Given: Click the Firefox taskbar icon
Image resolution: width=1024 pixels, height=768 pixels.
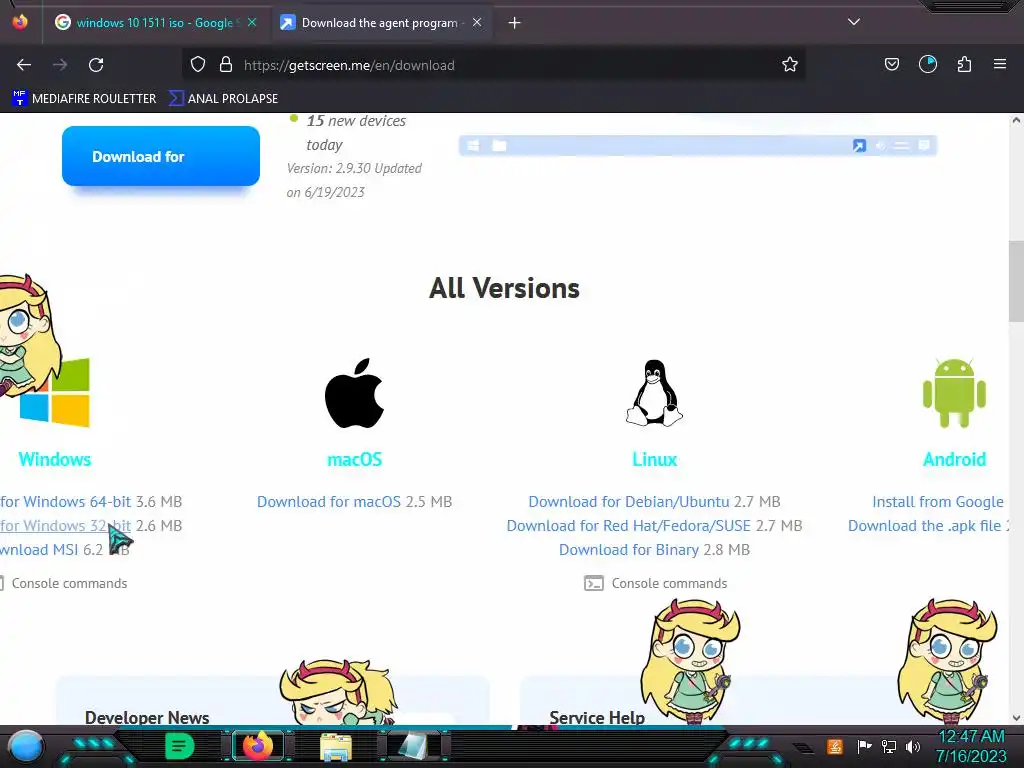Looking at the screenshot, I should coord(257,746).
